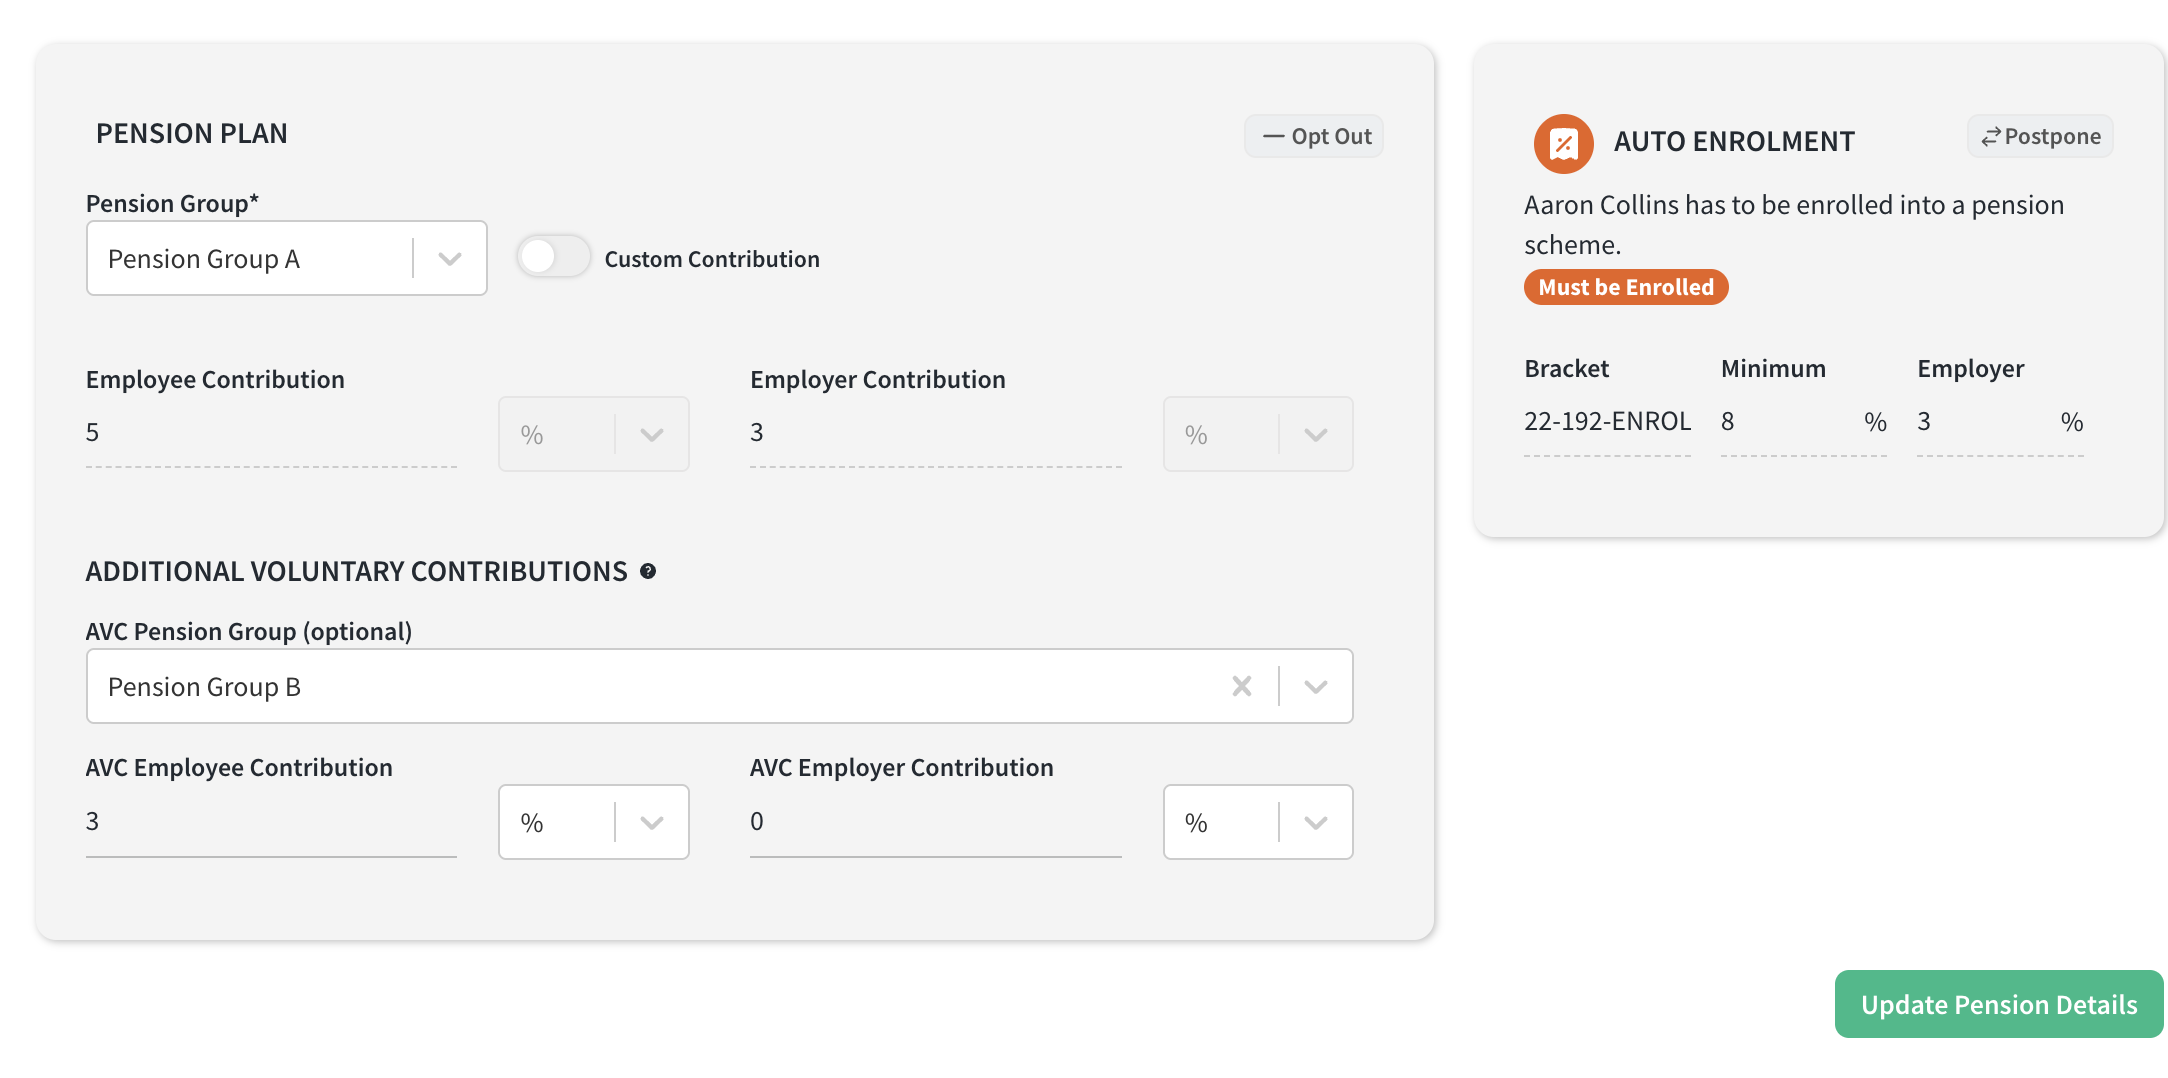Click the Auto Enrolment Employer 3 percent field
The width and height of the screenshot is (2168, 1078).
tap(2000, 423)
